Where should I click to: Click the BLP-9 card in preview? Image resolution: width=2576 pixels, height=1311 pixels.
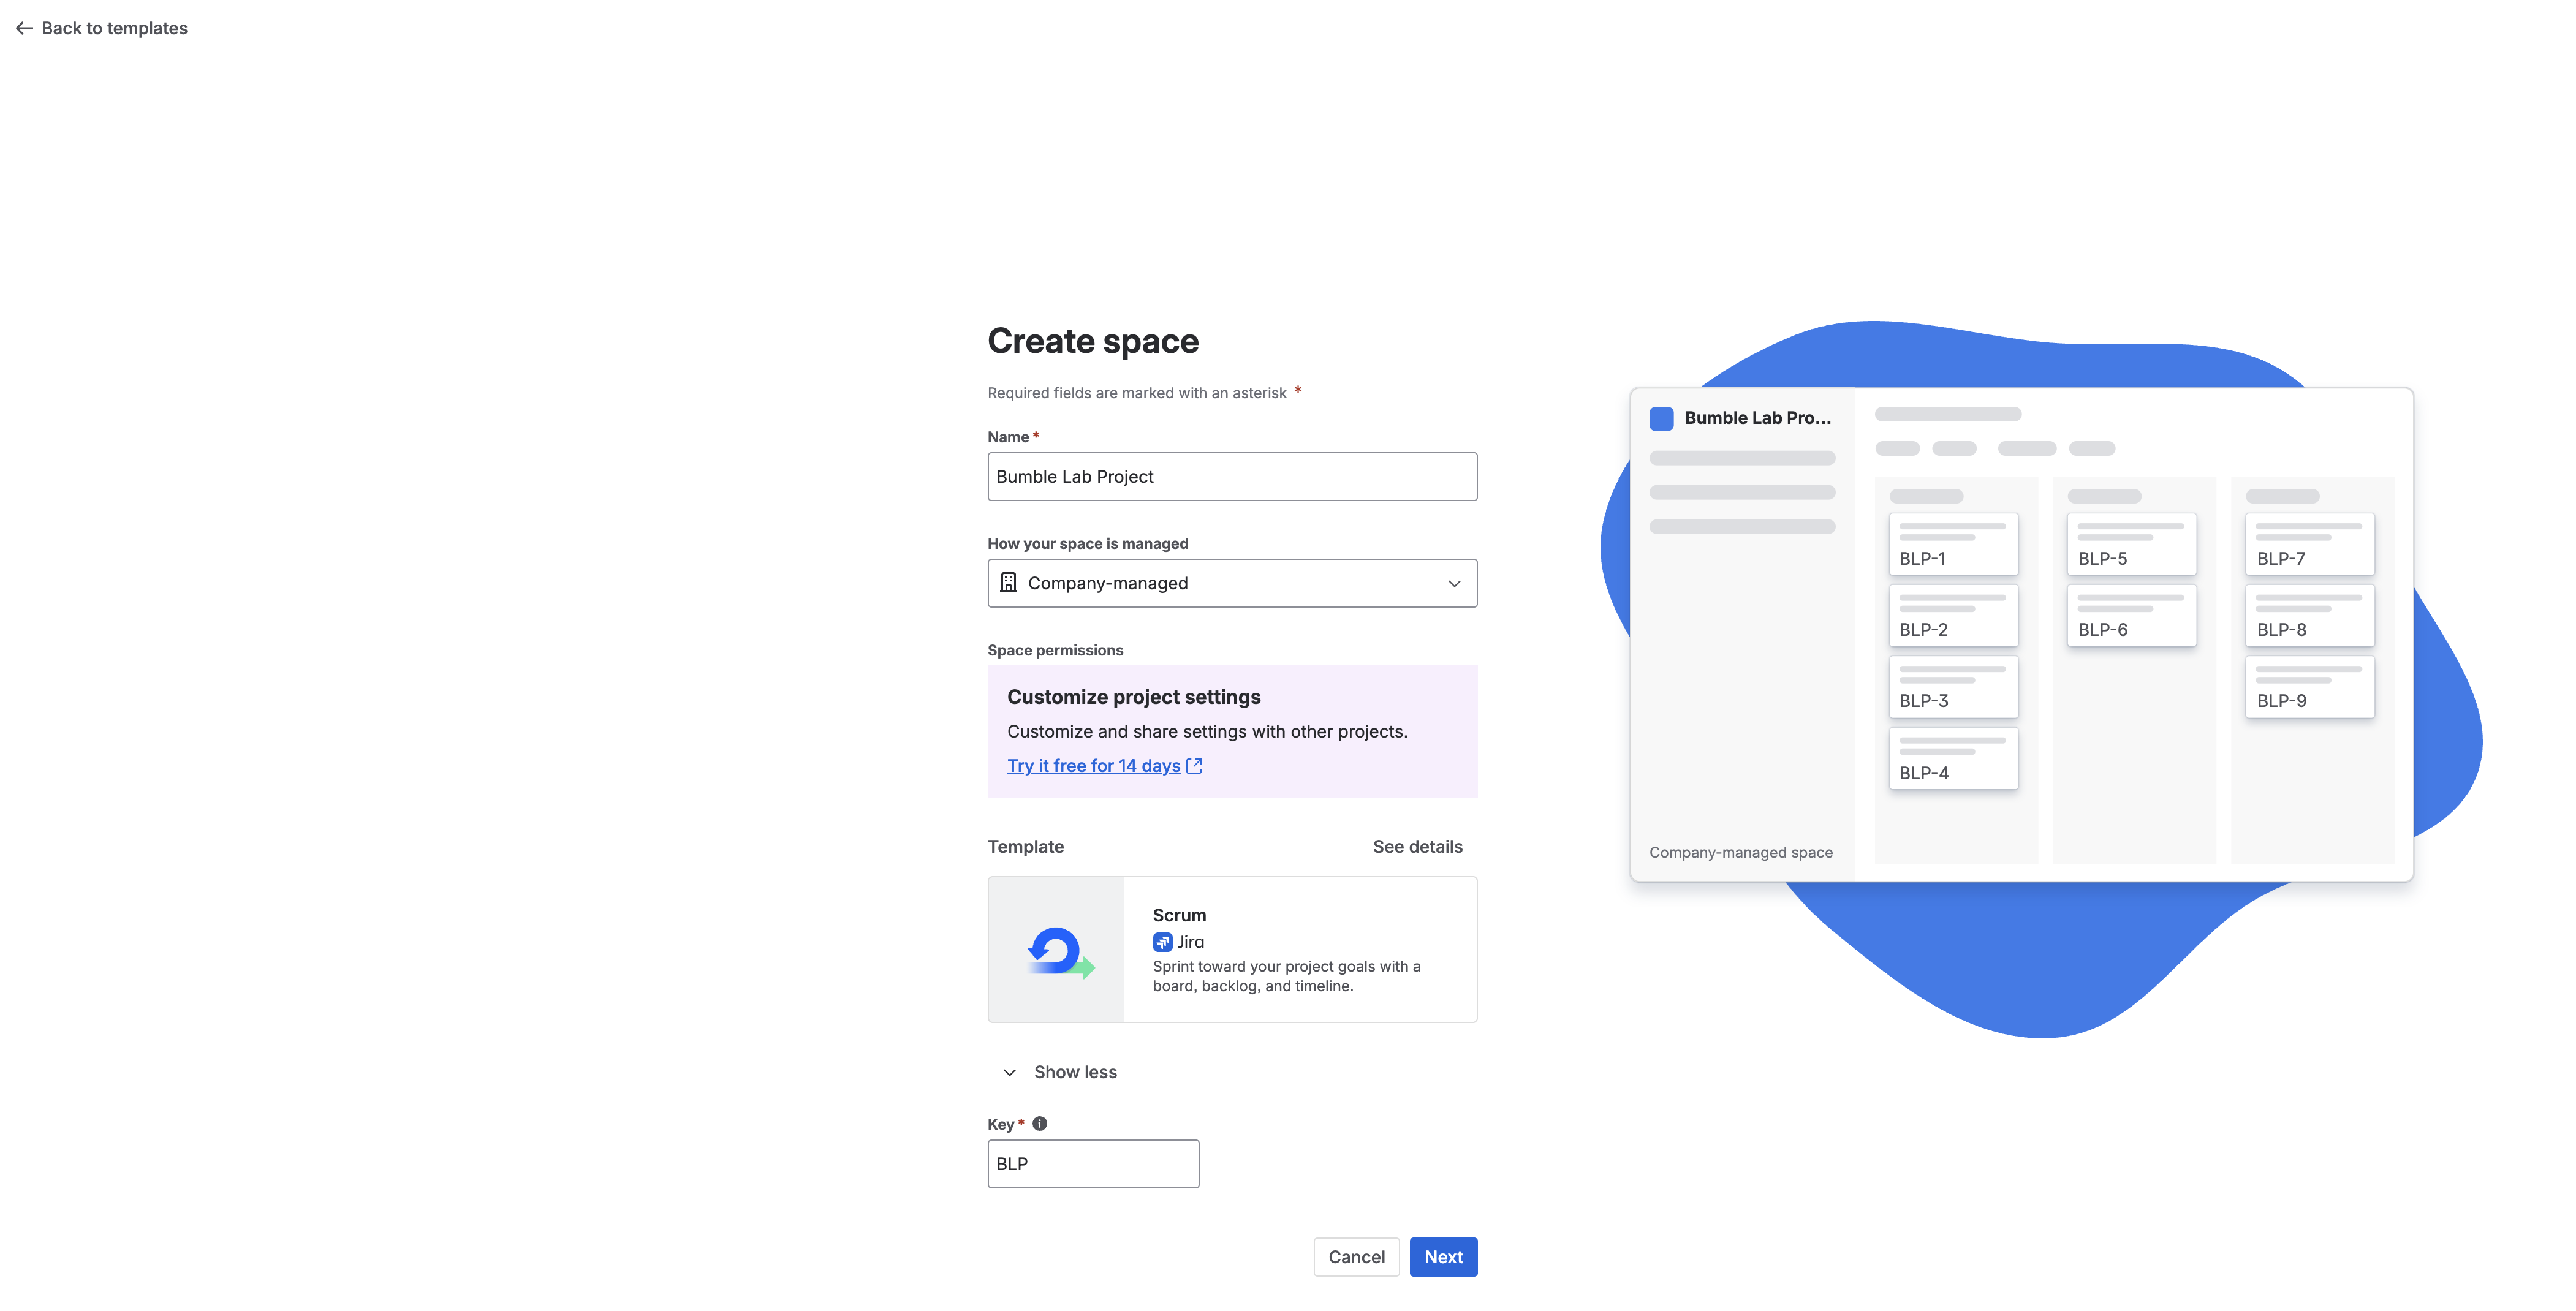pos(2310,687)
